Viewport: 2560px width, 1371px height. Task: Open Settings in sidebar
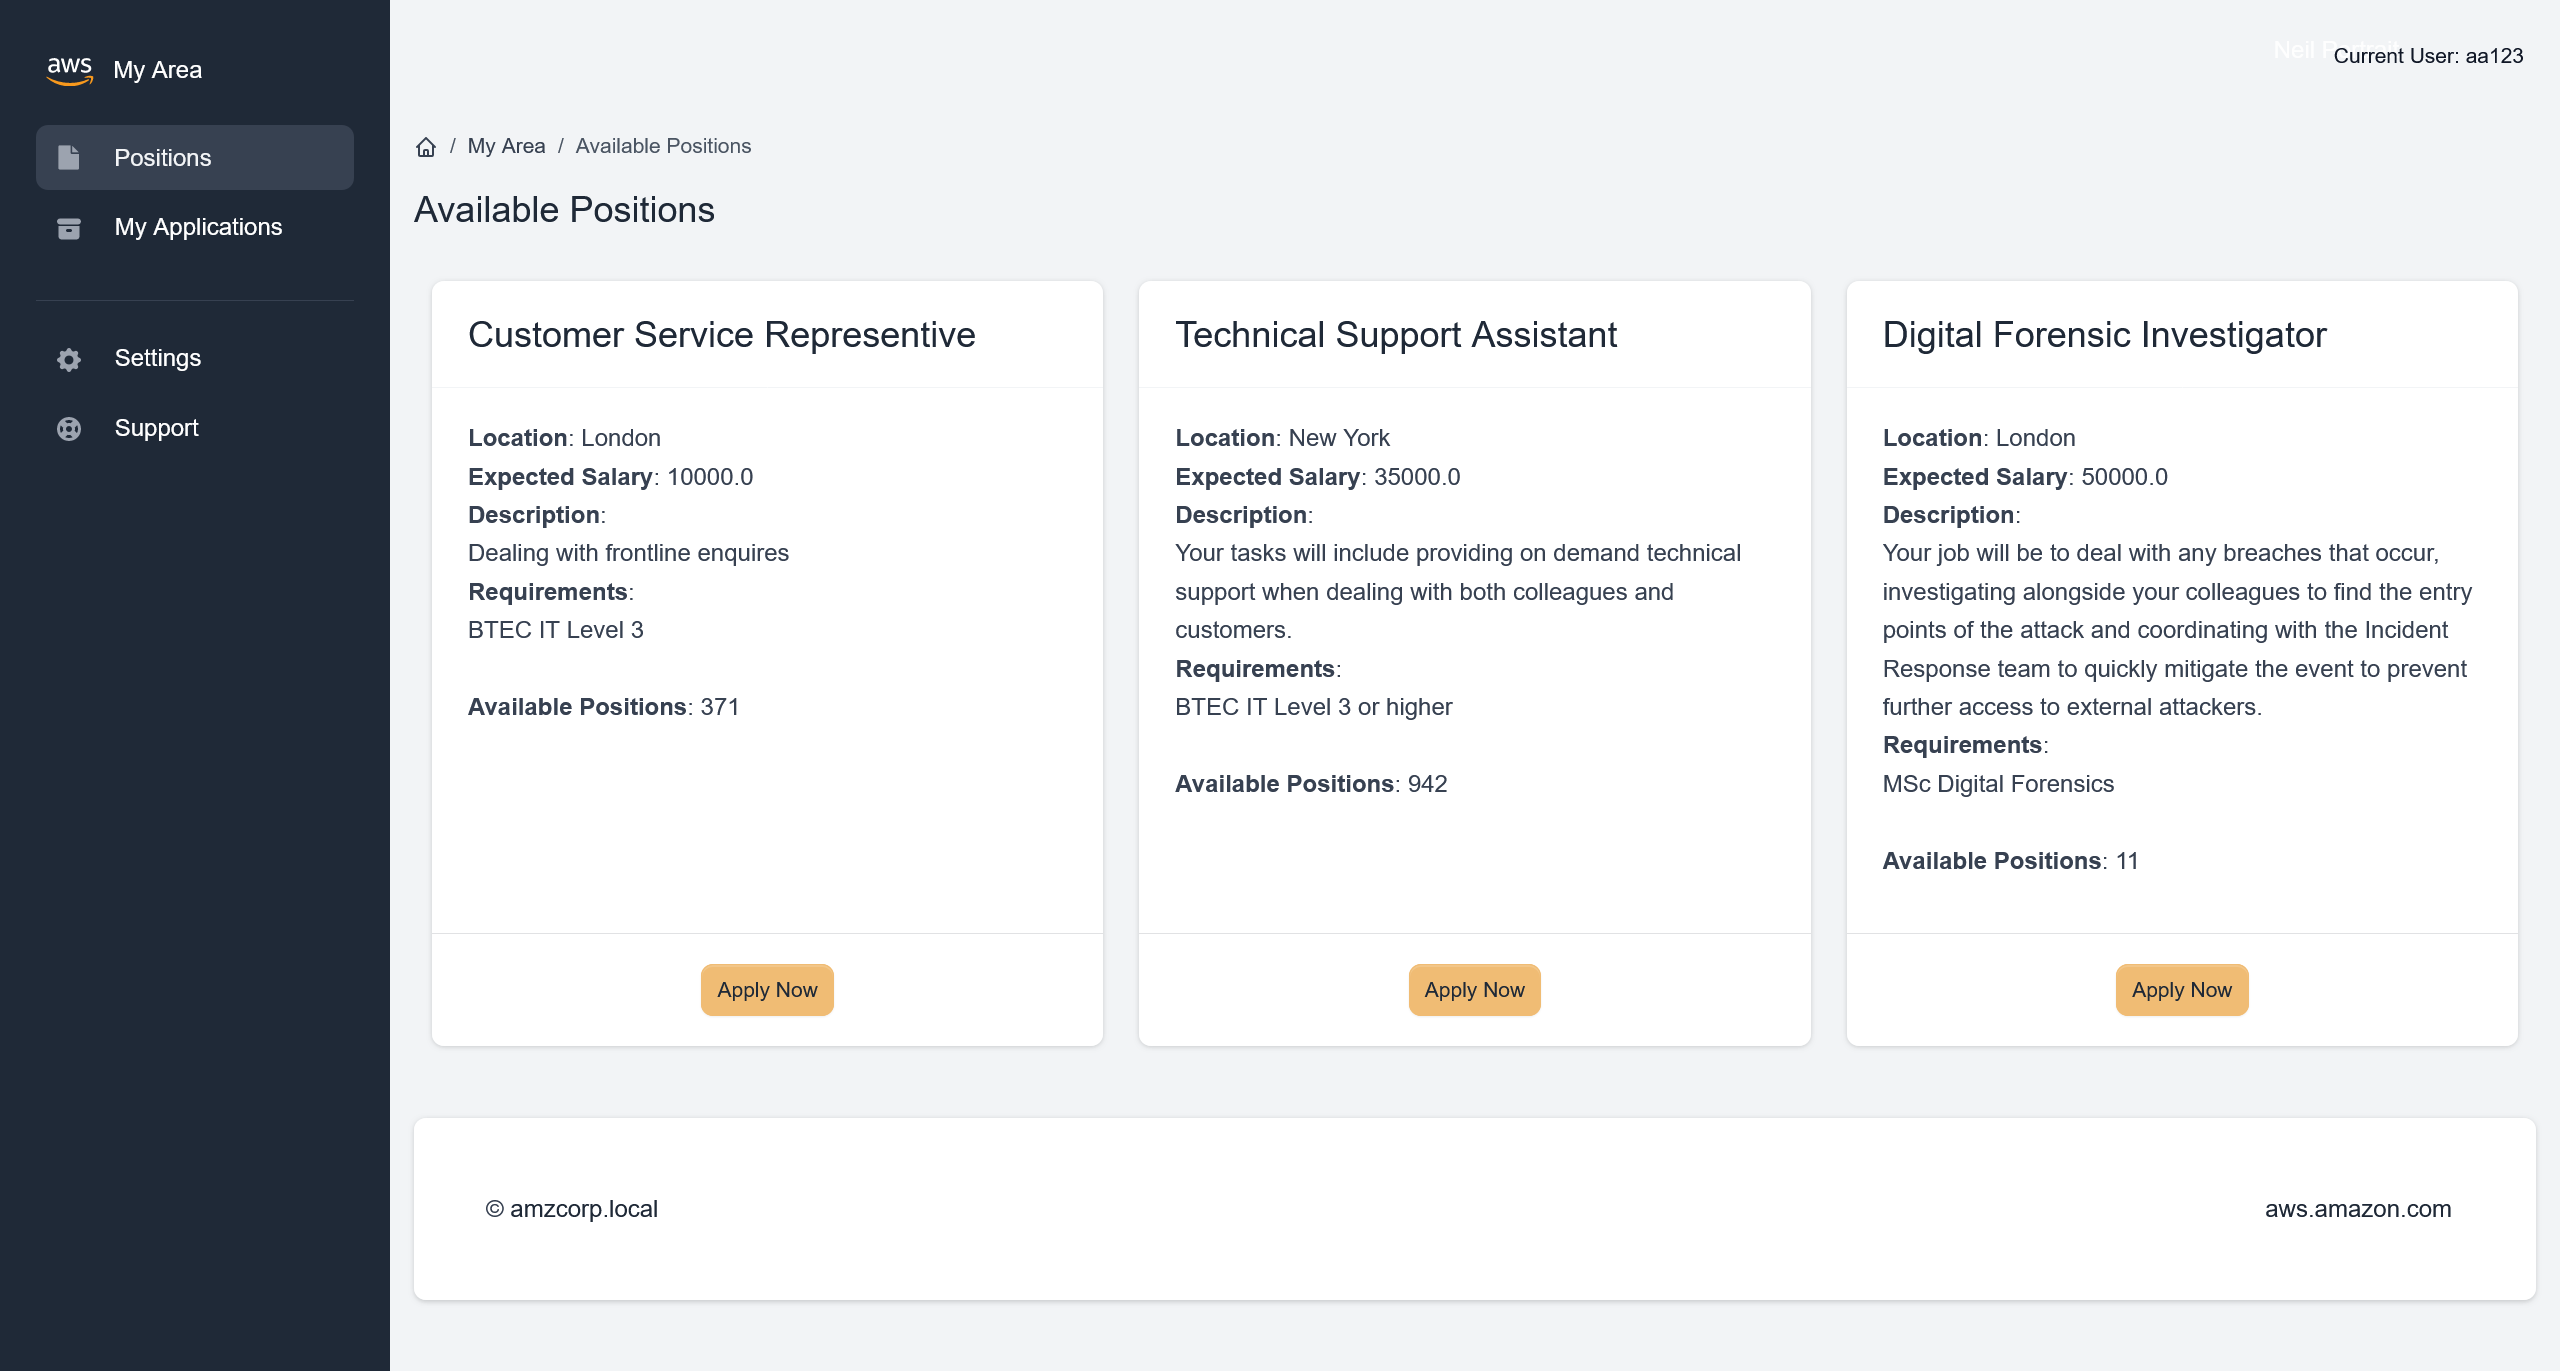coord(195,358)
